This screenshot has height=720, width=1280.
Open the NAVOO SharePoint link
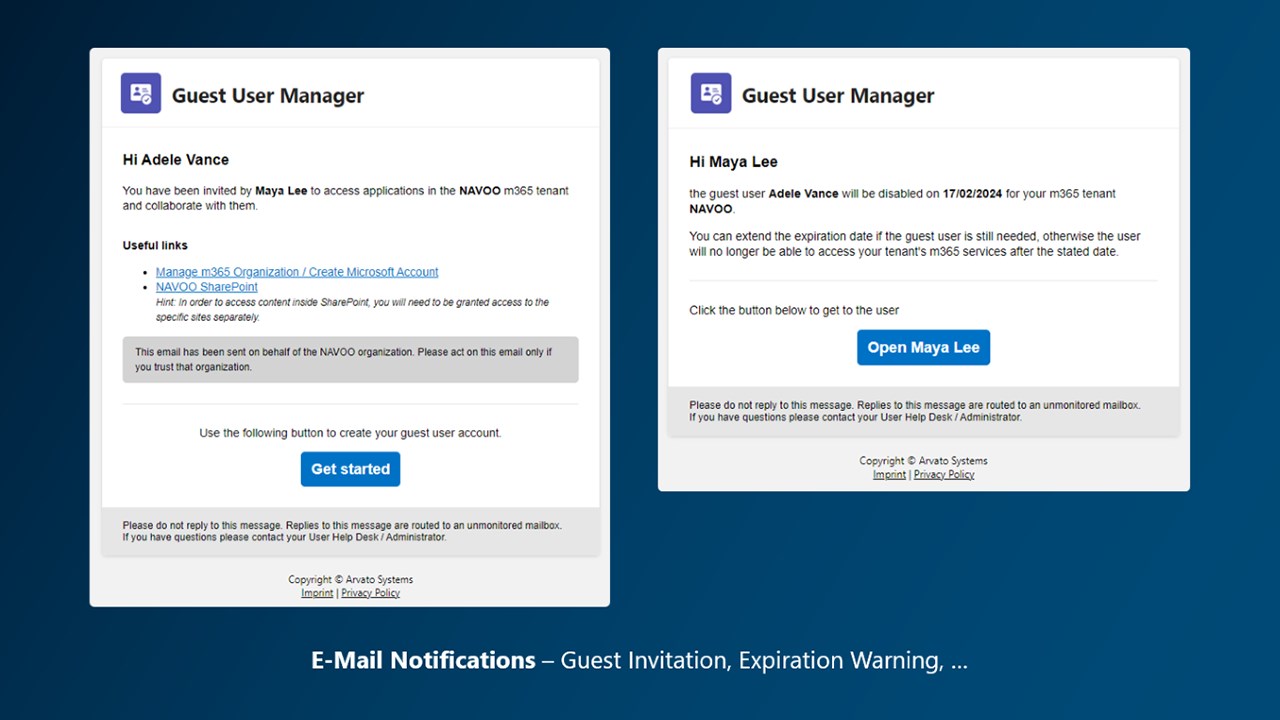pos(207,287)
